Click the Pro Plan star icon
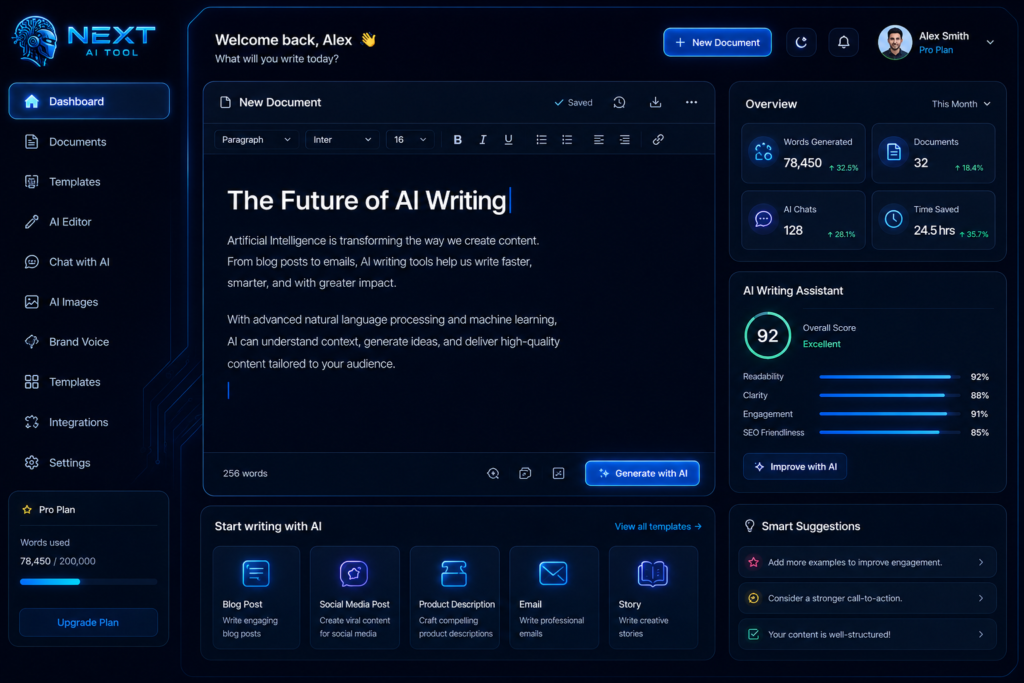1024x683 pixels. point(27,509)
